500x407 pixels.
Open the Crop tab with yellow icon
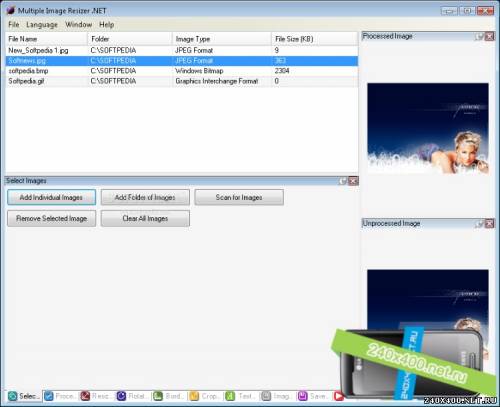[205, 396]
